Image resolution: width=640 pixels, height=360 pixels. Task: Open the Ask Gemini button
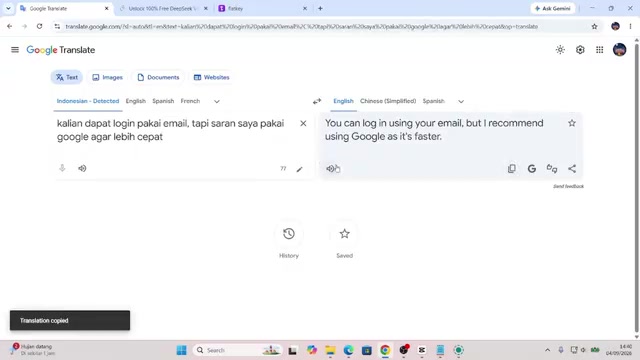(x=553, y=8)
